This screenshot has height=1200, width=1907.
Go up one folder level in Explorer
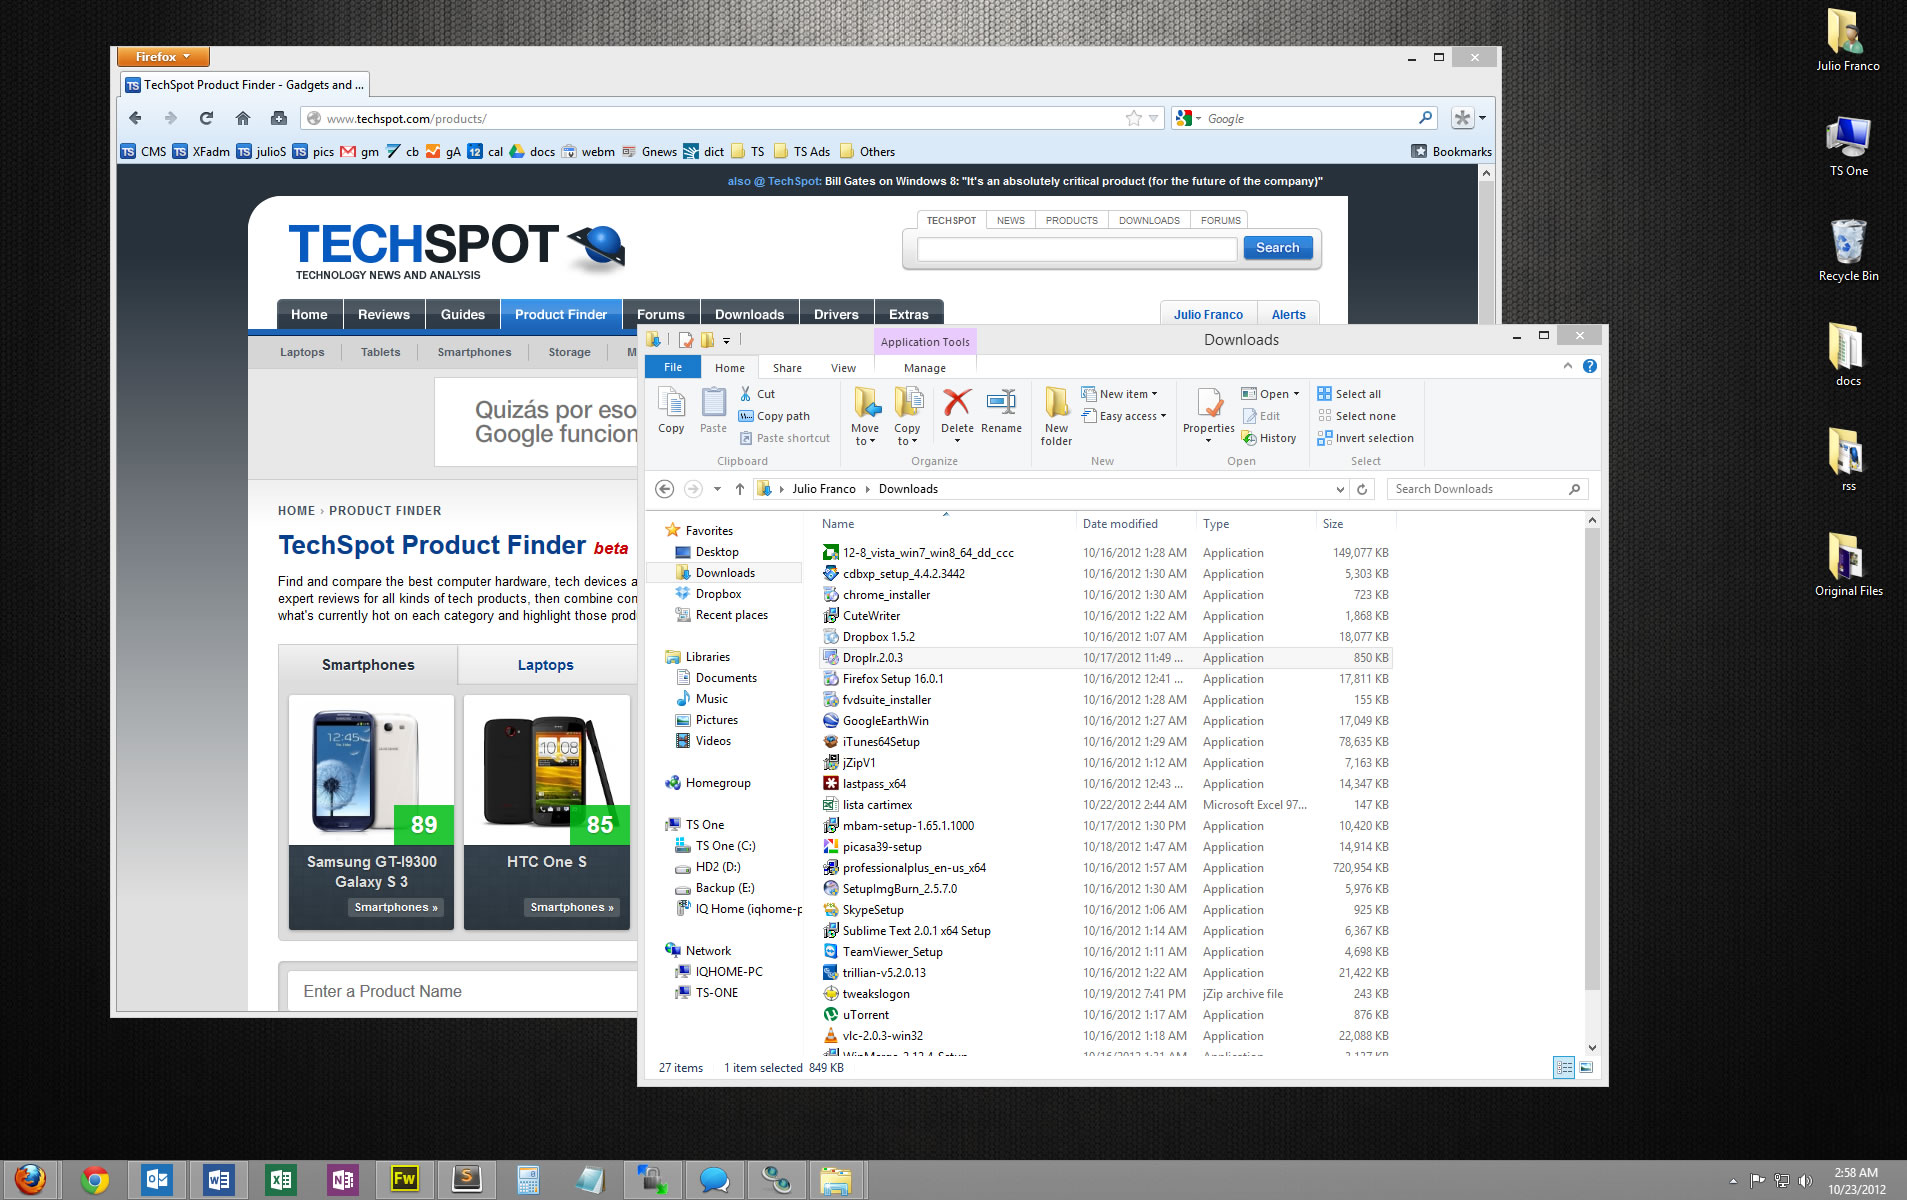pos(740,489)
